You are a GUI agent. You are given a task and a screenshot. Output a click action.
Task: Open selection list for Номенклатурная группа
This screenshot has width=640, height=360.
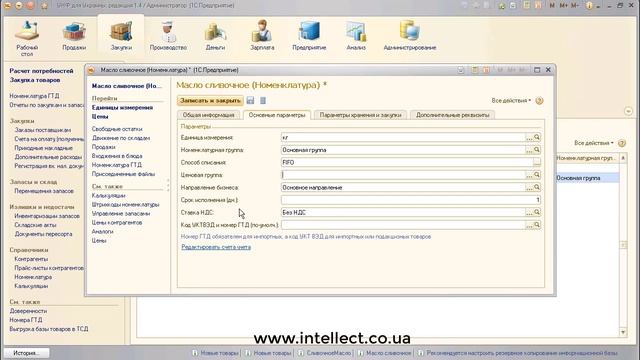click(x=529, y=150)
